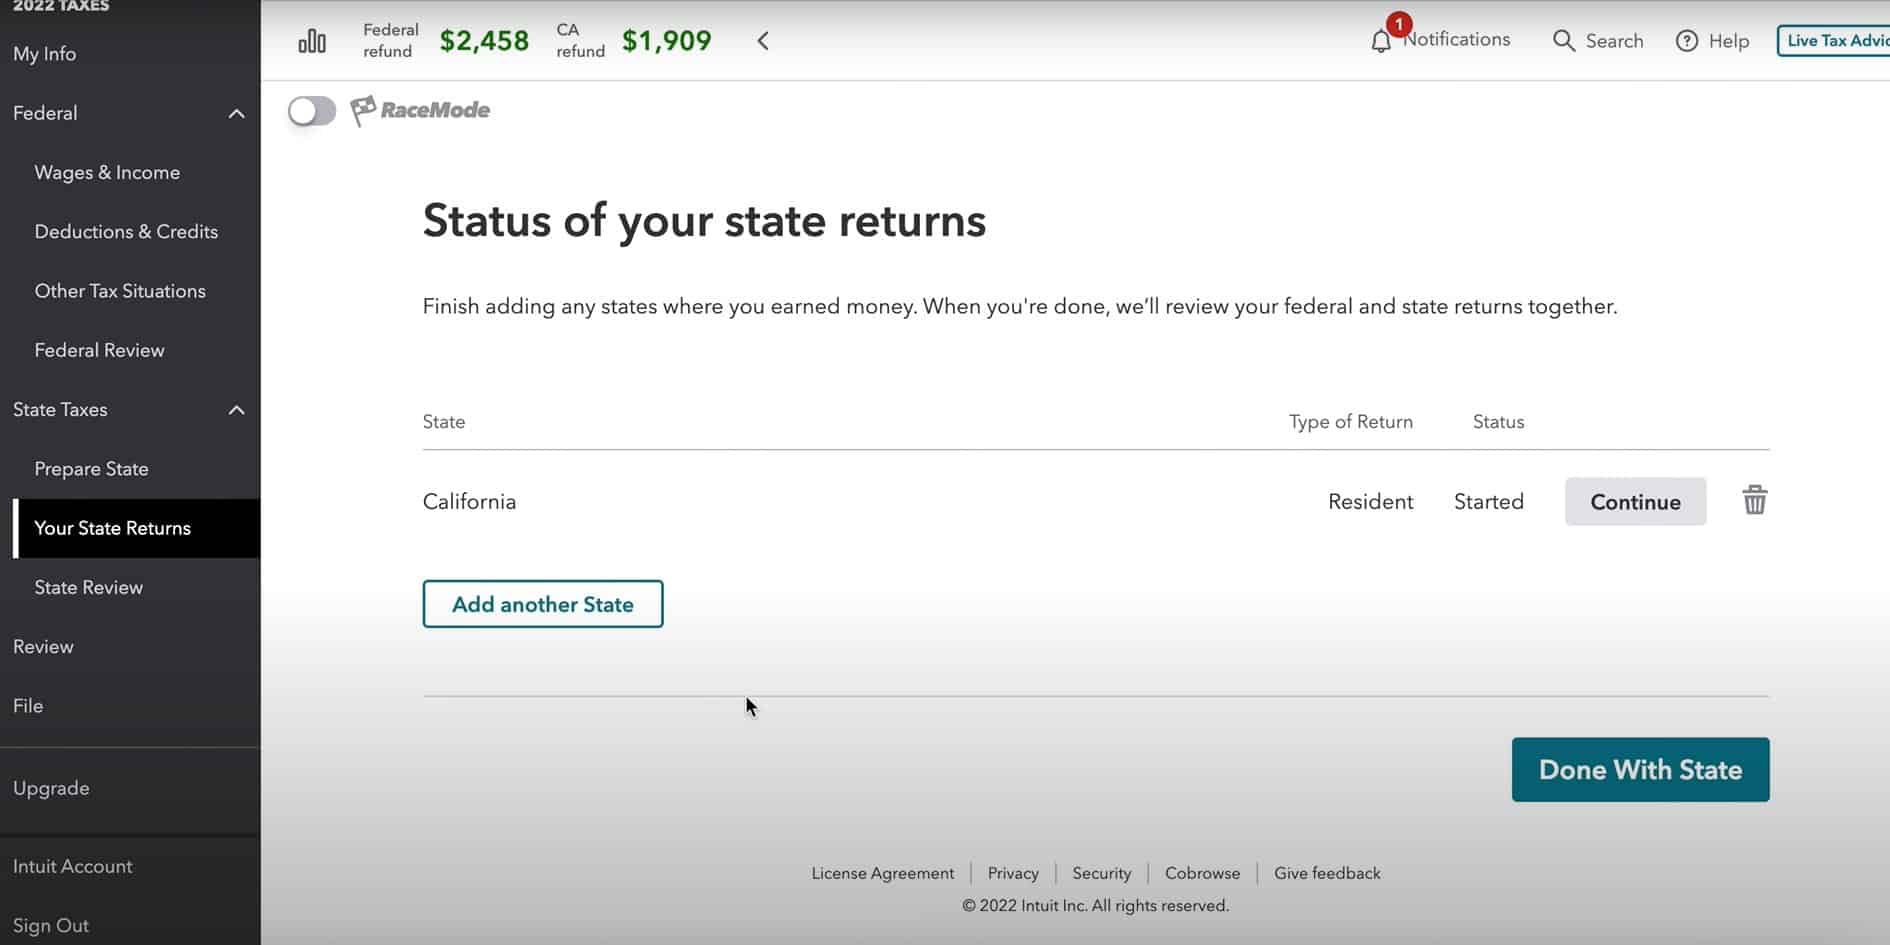Collapse the Federal section chevron

tap(236, 114)
